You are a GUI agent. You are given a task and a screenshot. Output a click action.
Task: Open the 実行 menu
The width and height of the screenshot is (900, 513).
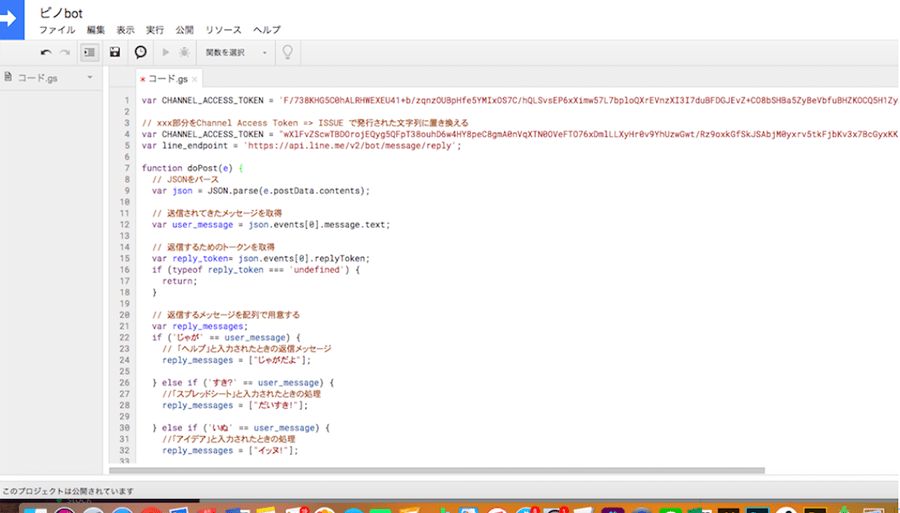coord(155,30)
